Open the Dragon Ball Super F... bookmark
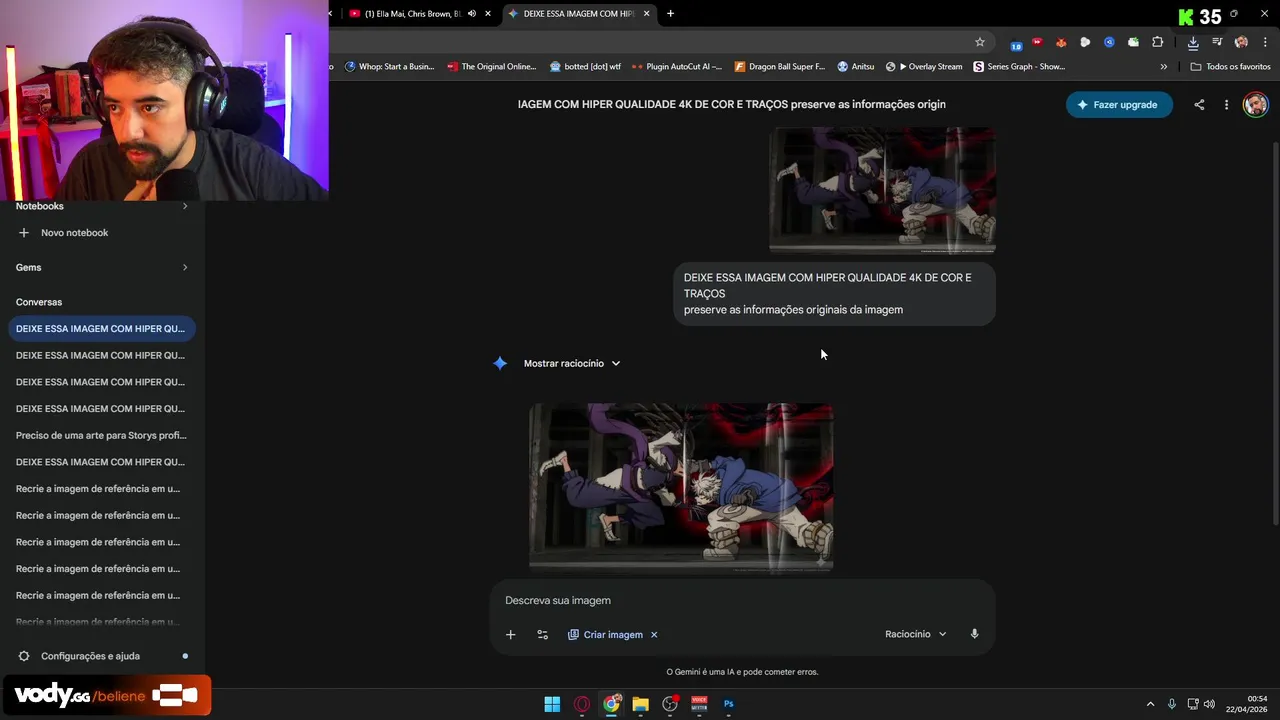 (780, 67)
